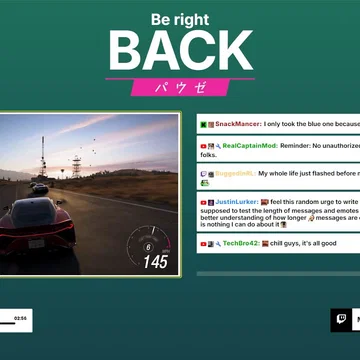
Task: Click the Twitch icon beside BuggedinRL
Action: (203, 174)
